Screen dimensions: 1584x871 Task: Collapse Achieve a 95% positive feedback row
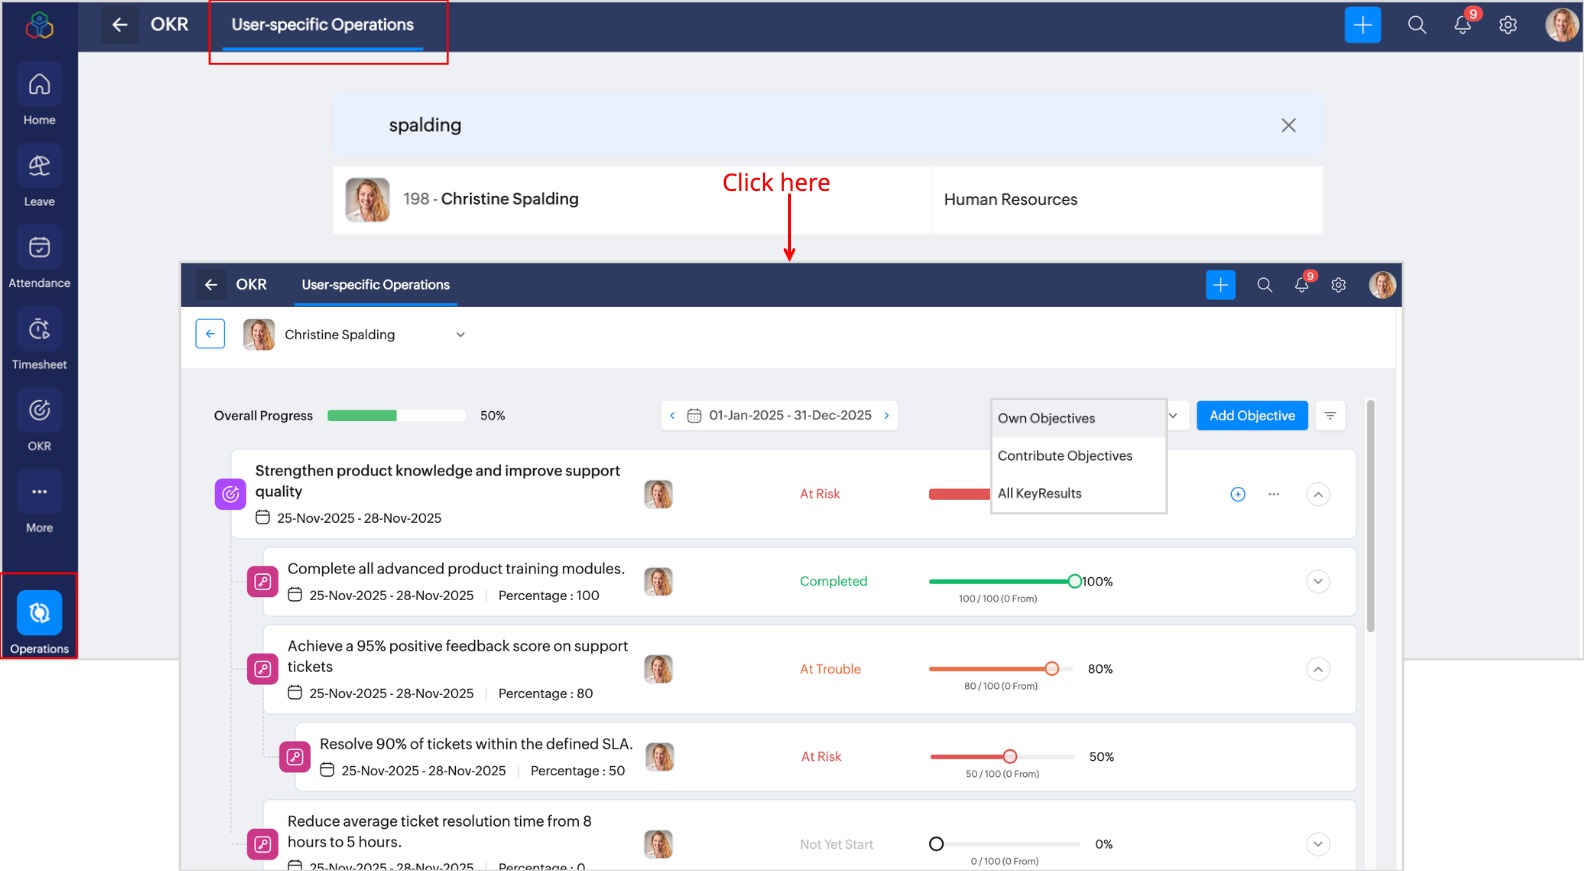(1318, 669)
